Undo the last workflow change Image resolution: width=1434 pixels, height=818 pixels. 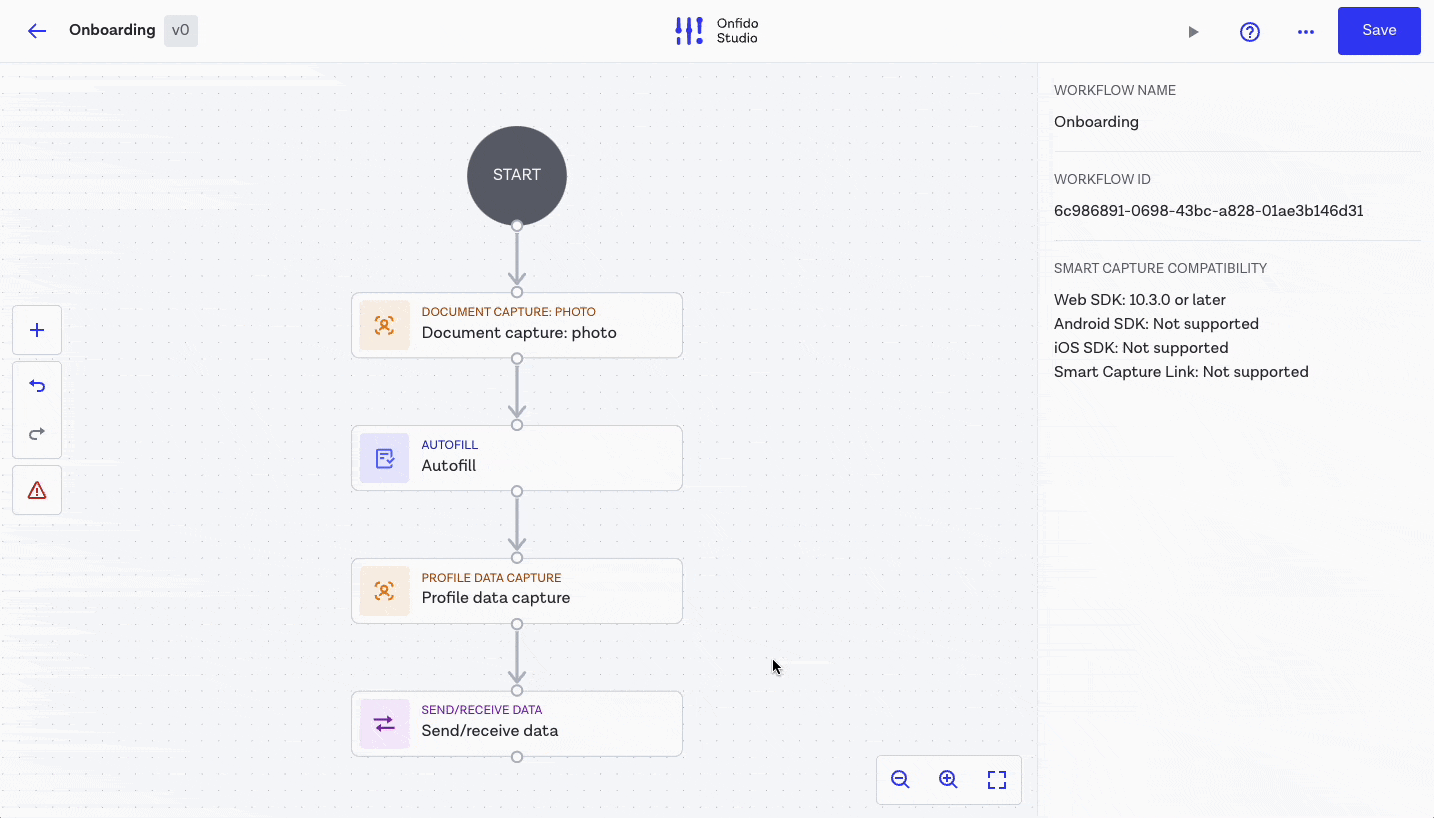(x=37, y=385)
